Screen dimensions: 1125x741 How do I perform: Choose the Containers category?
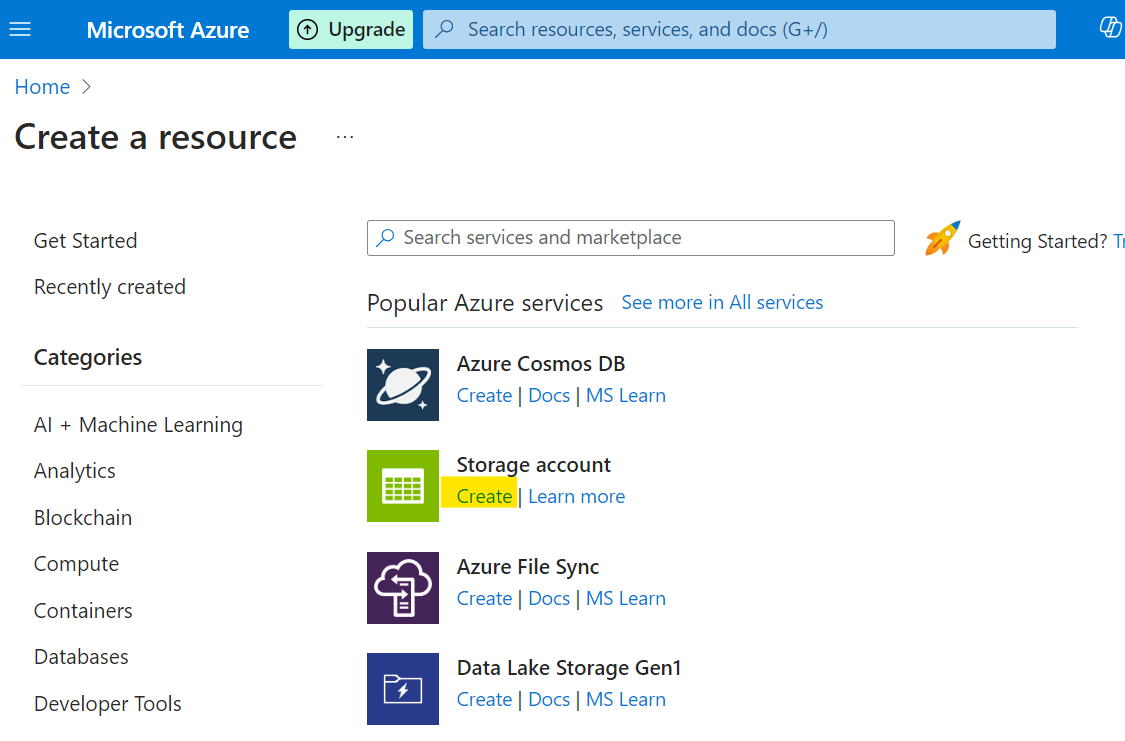point(83,611)
